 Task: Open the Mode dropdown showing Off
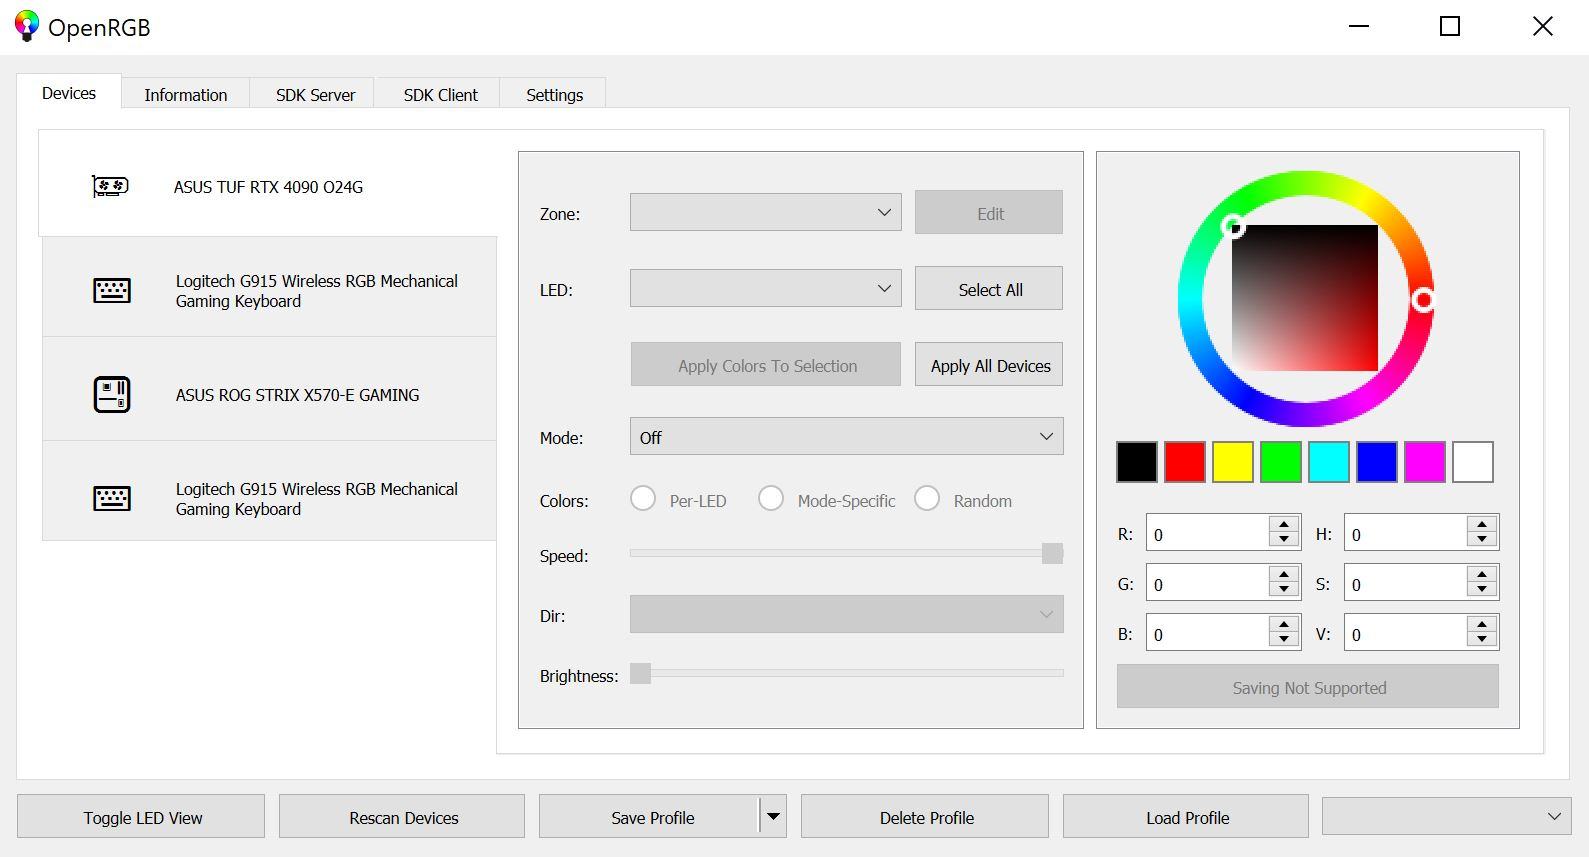[846, 437]
